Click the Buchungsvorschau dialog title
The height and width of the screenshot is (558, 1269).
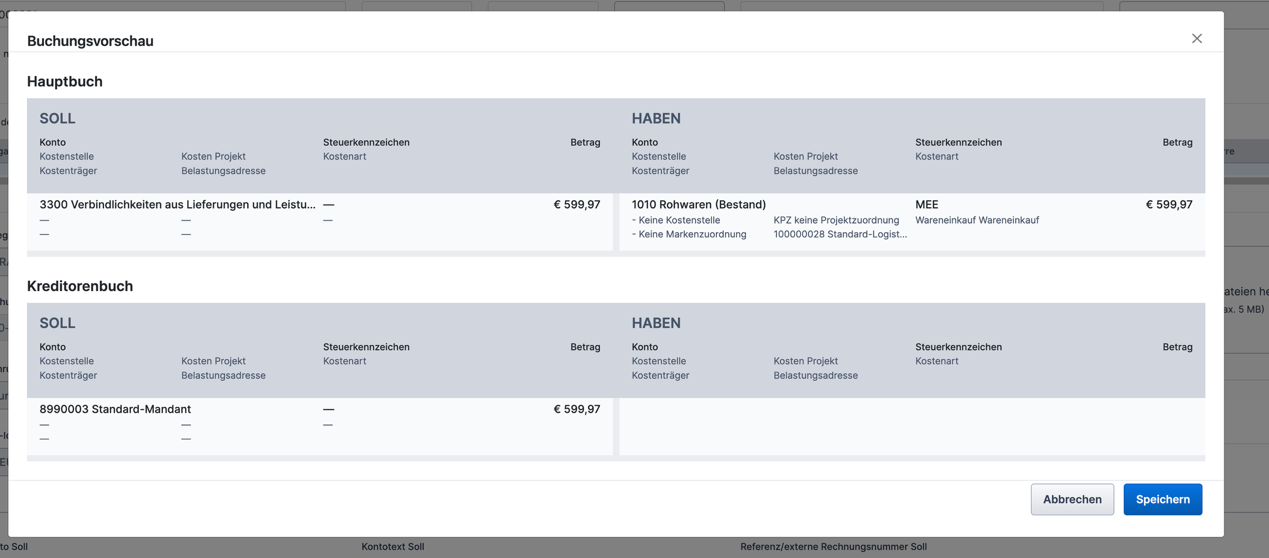click(x=90, y=41)
